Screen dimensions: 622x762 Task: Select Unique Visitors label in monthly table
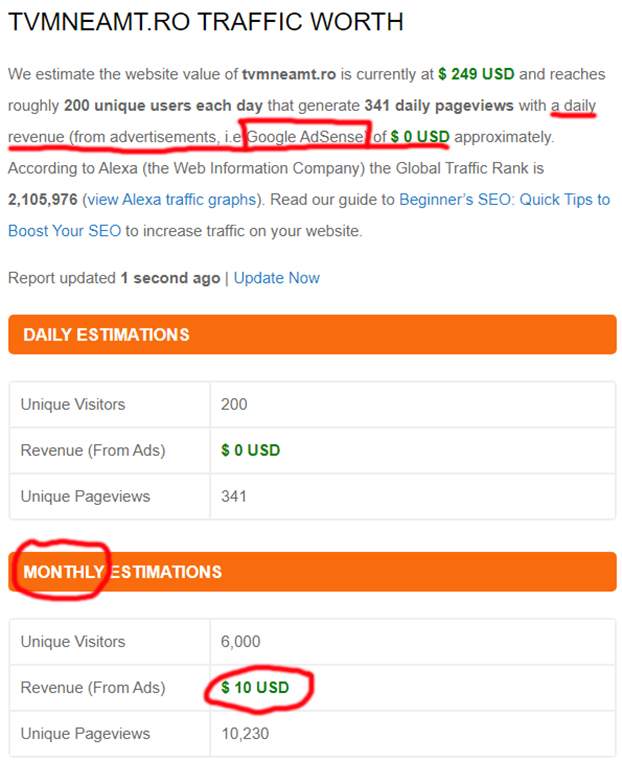point(73,641)
